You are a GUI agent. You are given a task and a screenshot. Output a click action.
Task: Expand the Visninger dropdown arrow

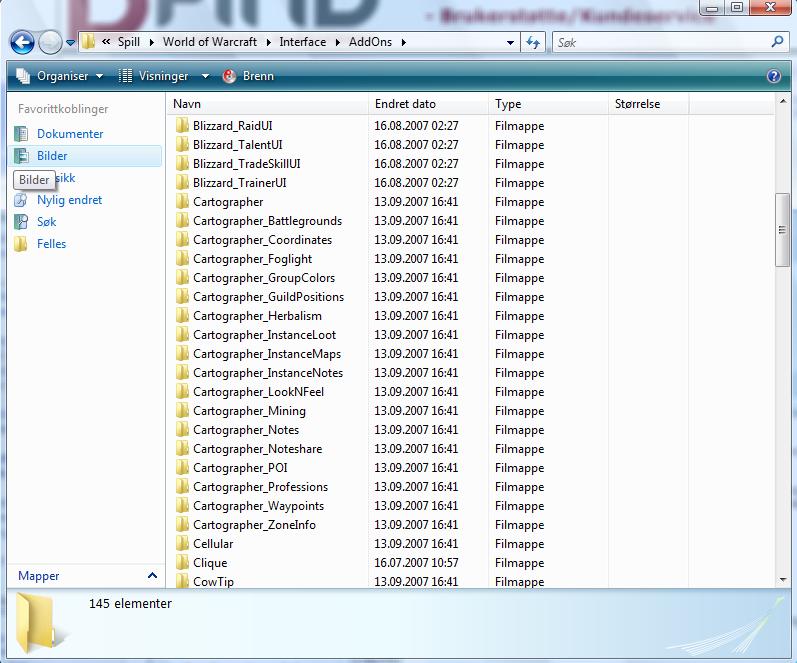(205, 76)
